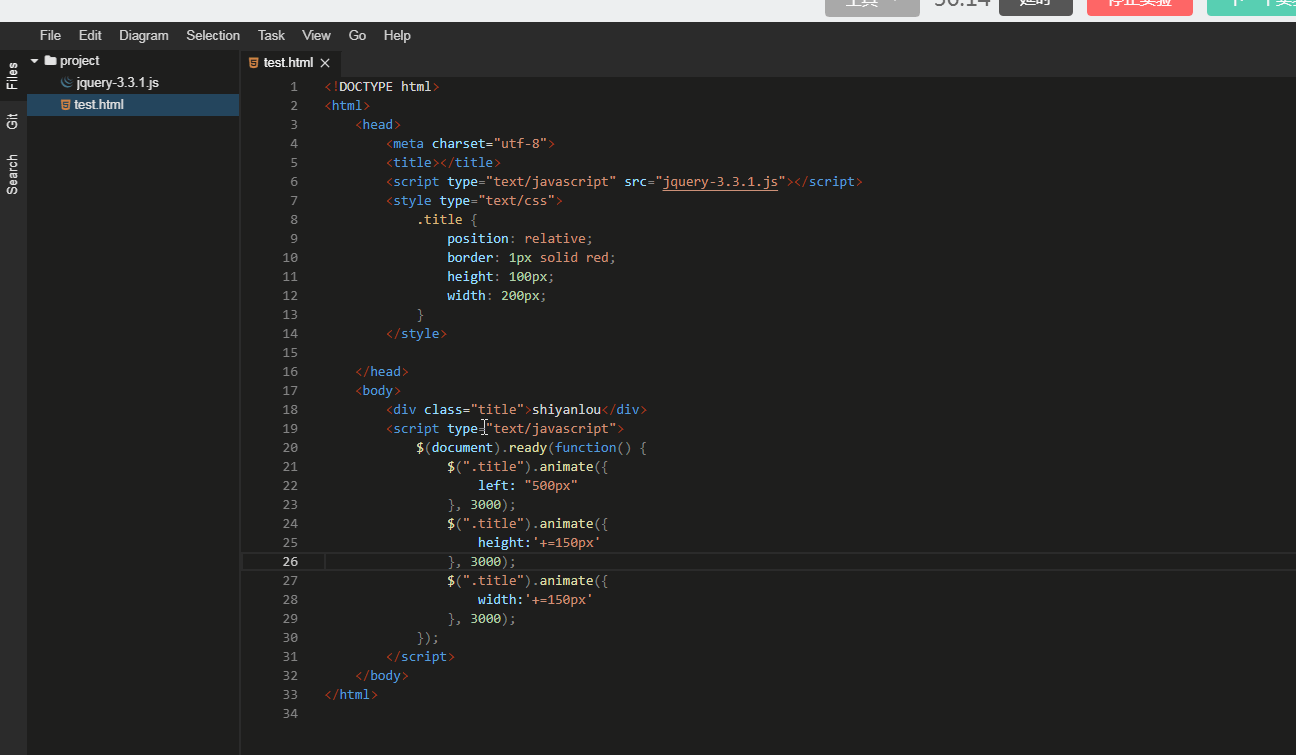The image size is (1296, 755).
Task: Click the "relative" position value
Action: (554, 239)
